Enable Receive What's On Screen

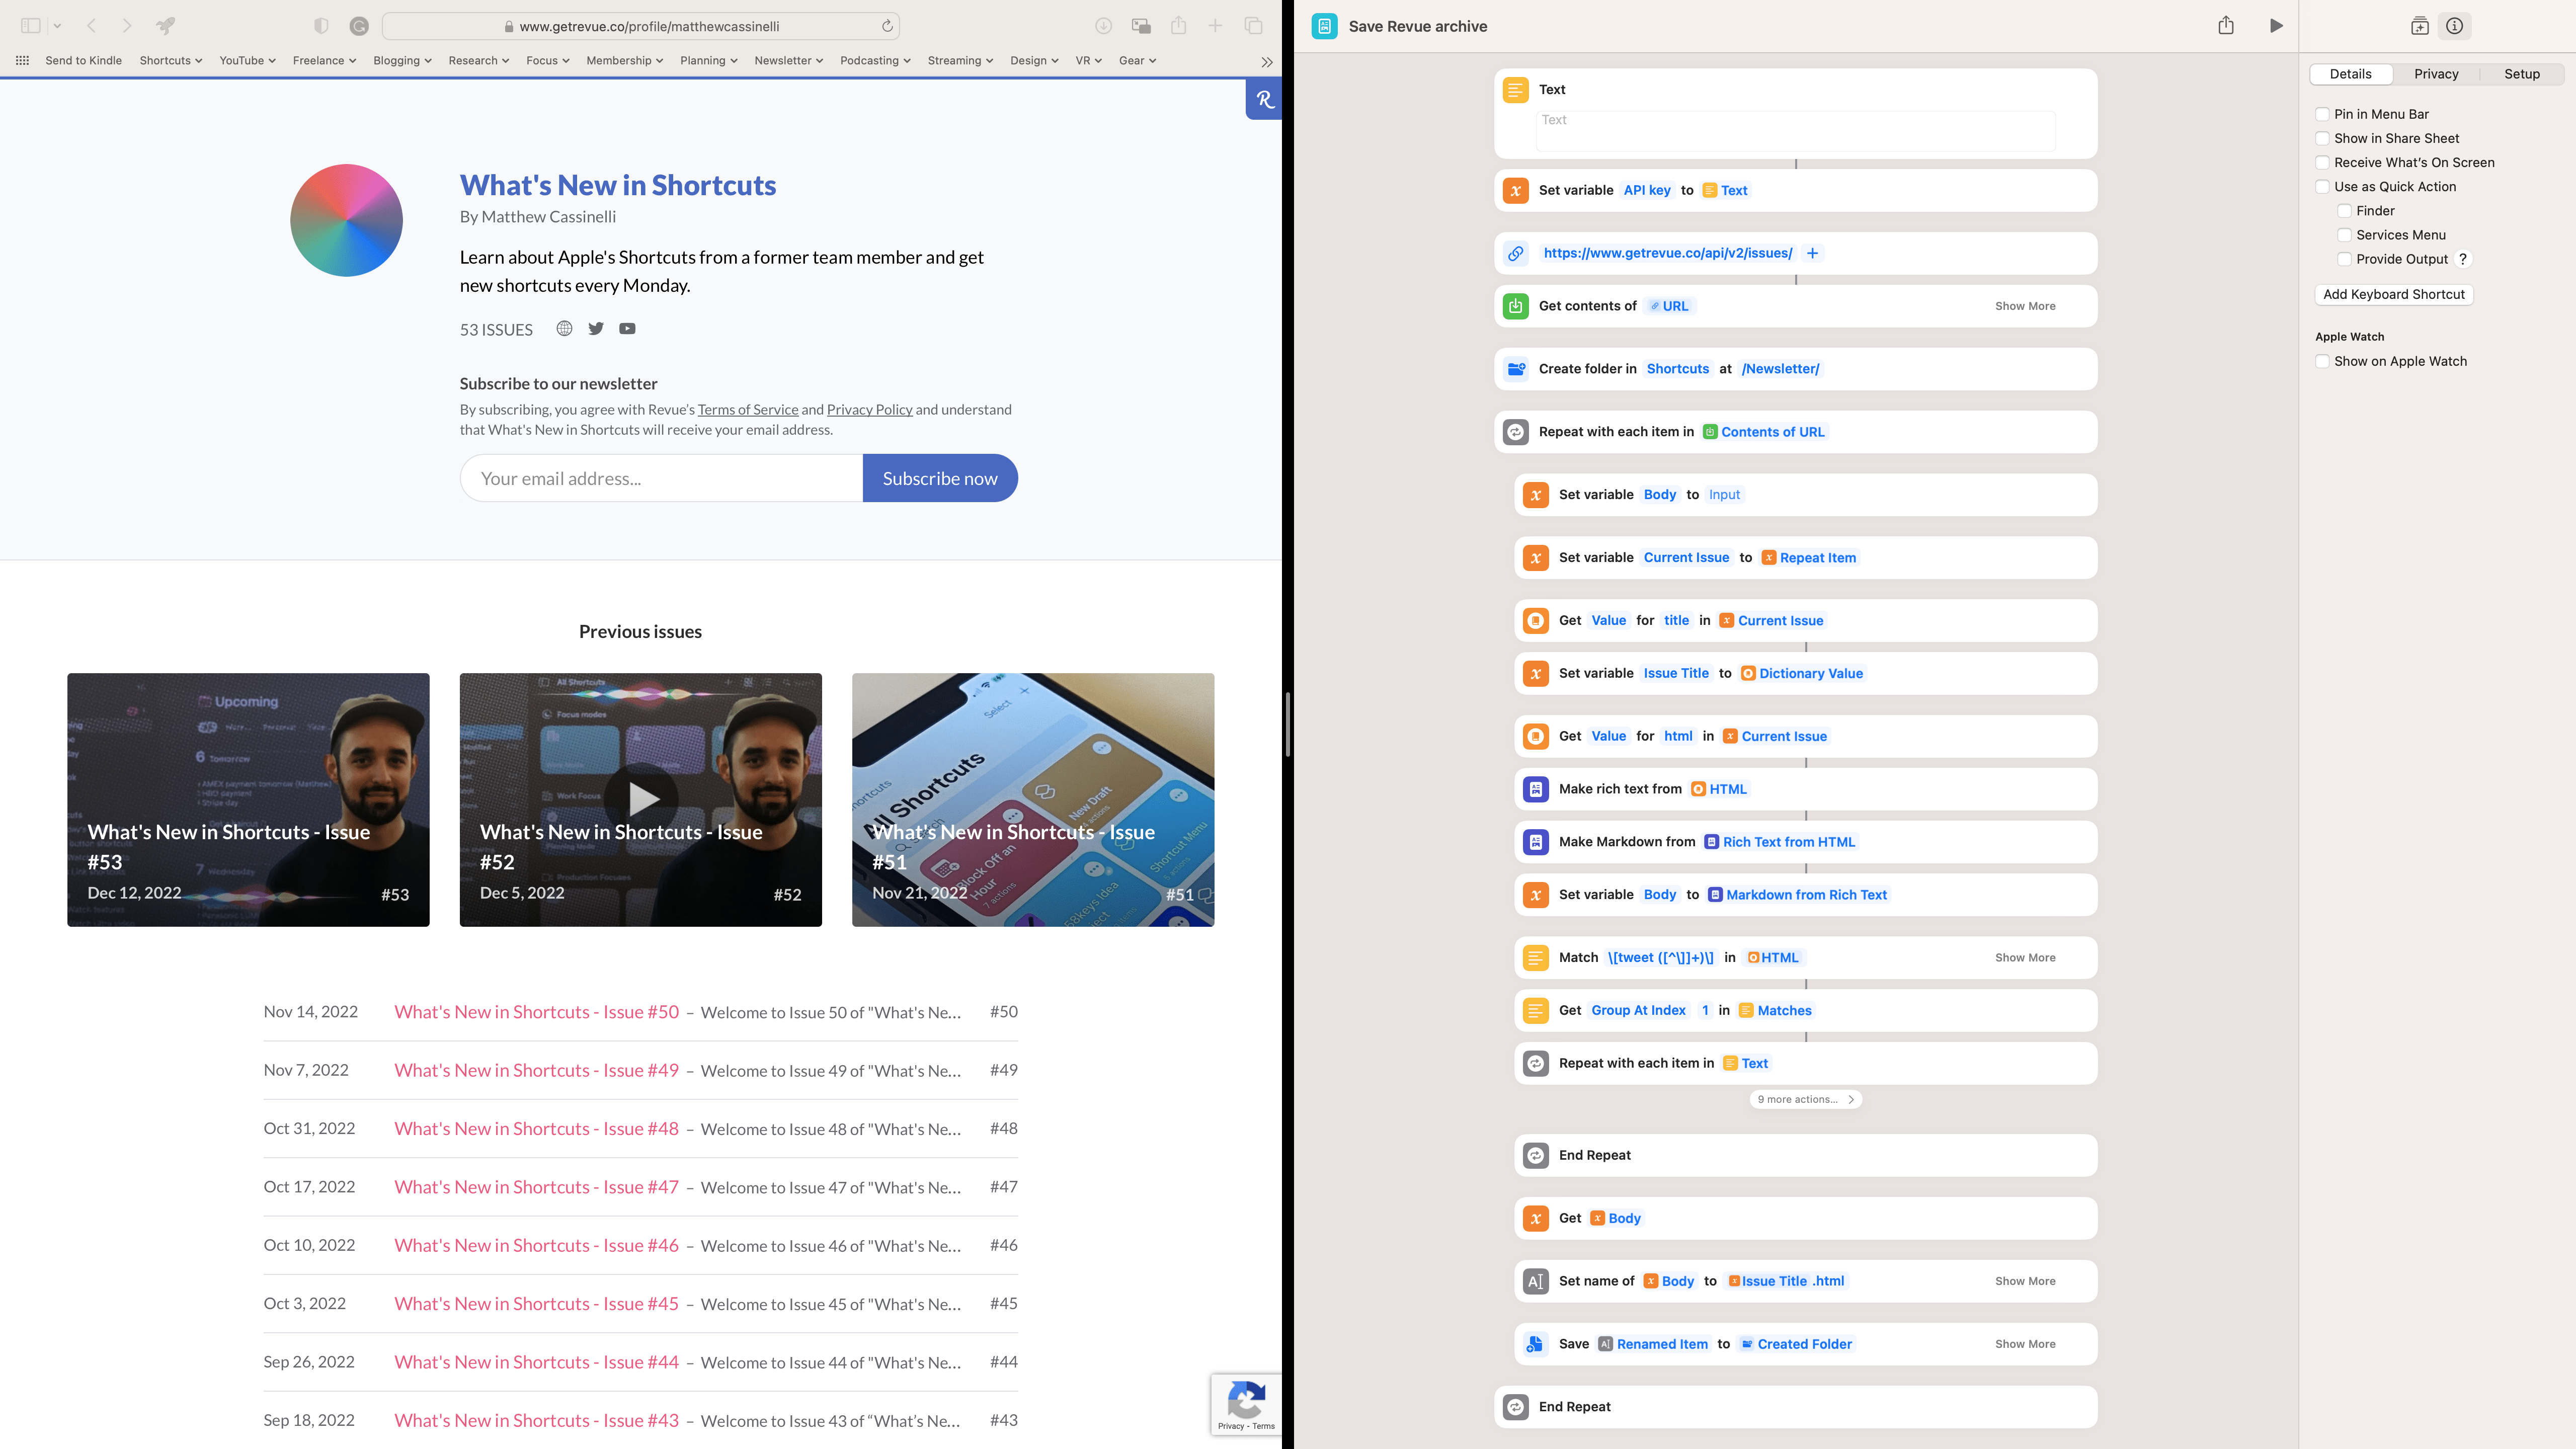2323,162
